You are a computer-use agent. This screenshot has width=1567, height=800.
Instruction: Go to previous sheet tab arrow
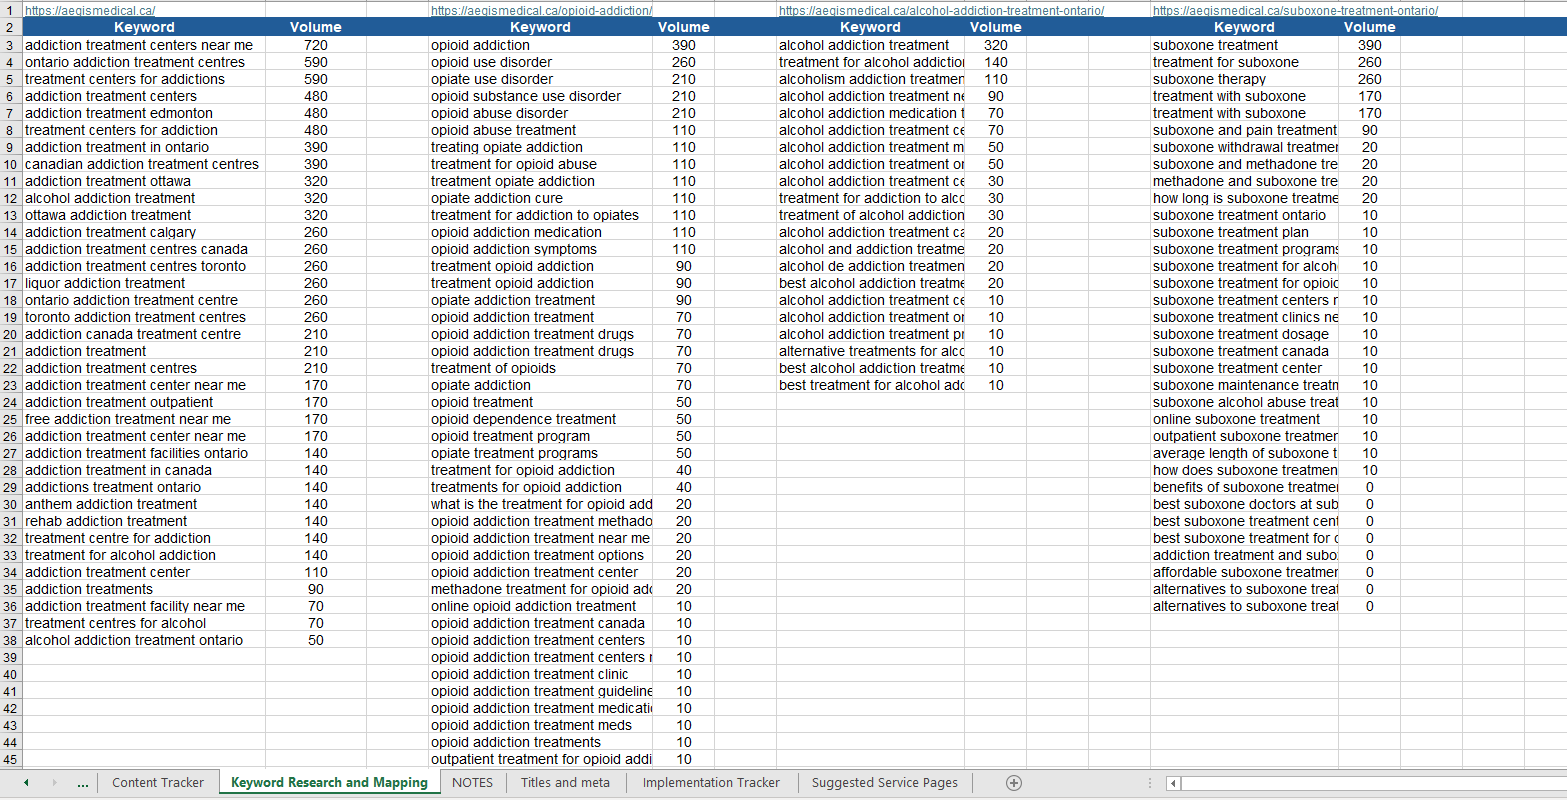[26, 783]
